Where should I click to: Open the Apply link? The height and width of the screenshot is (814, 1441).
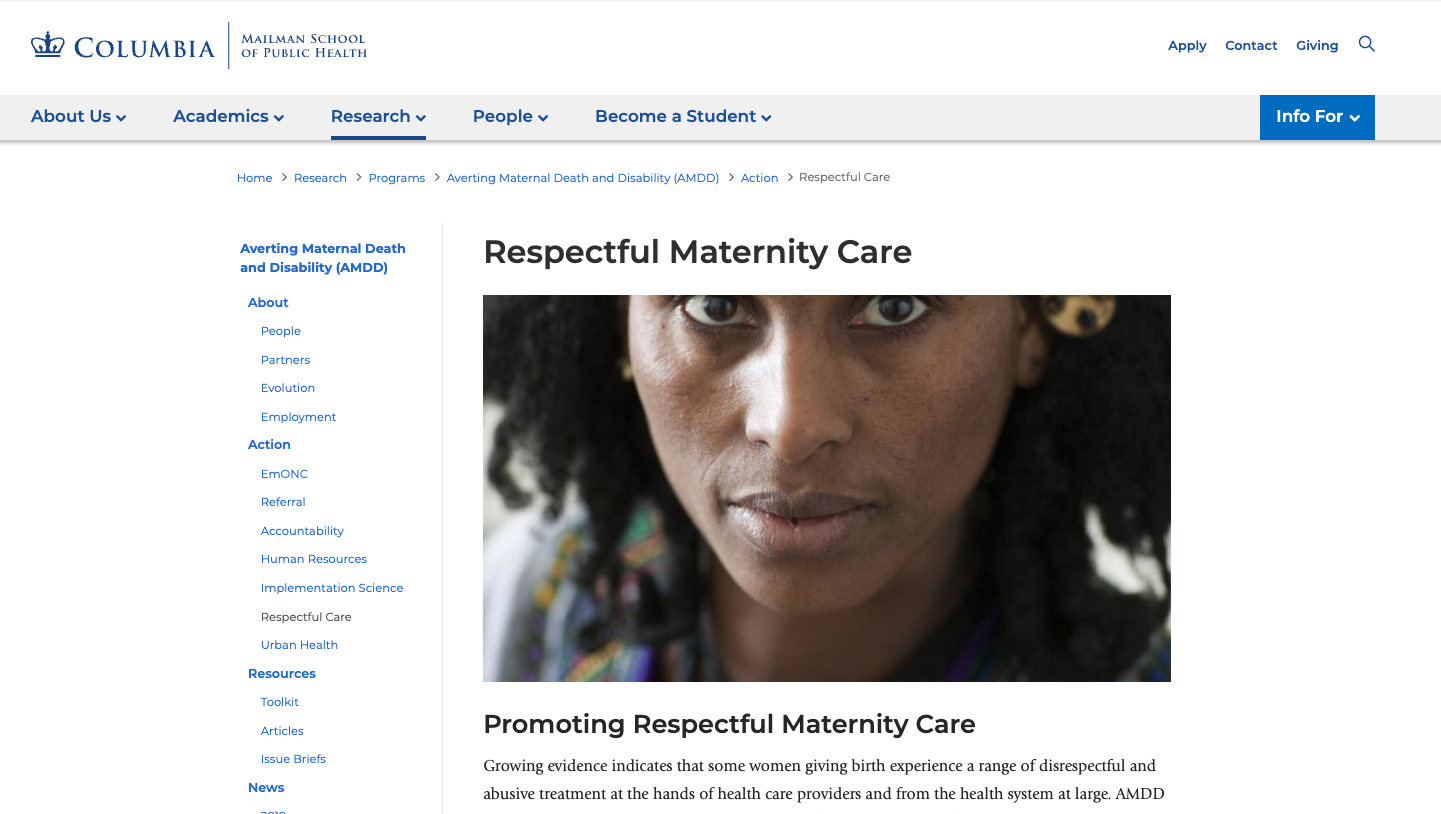pos(1187,45)
